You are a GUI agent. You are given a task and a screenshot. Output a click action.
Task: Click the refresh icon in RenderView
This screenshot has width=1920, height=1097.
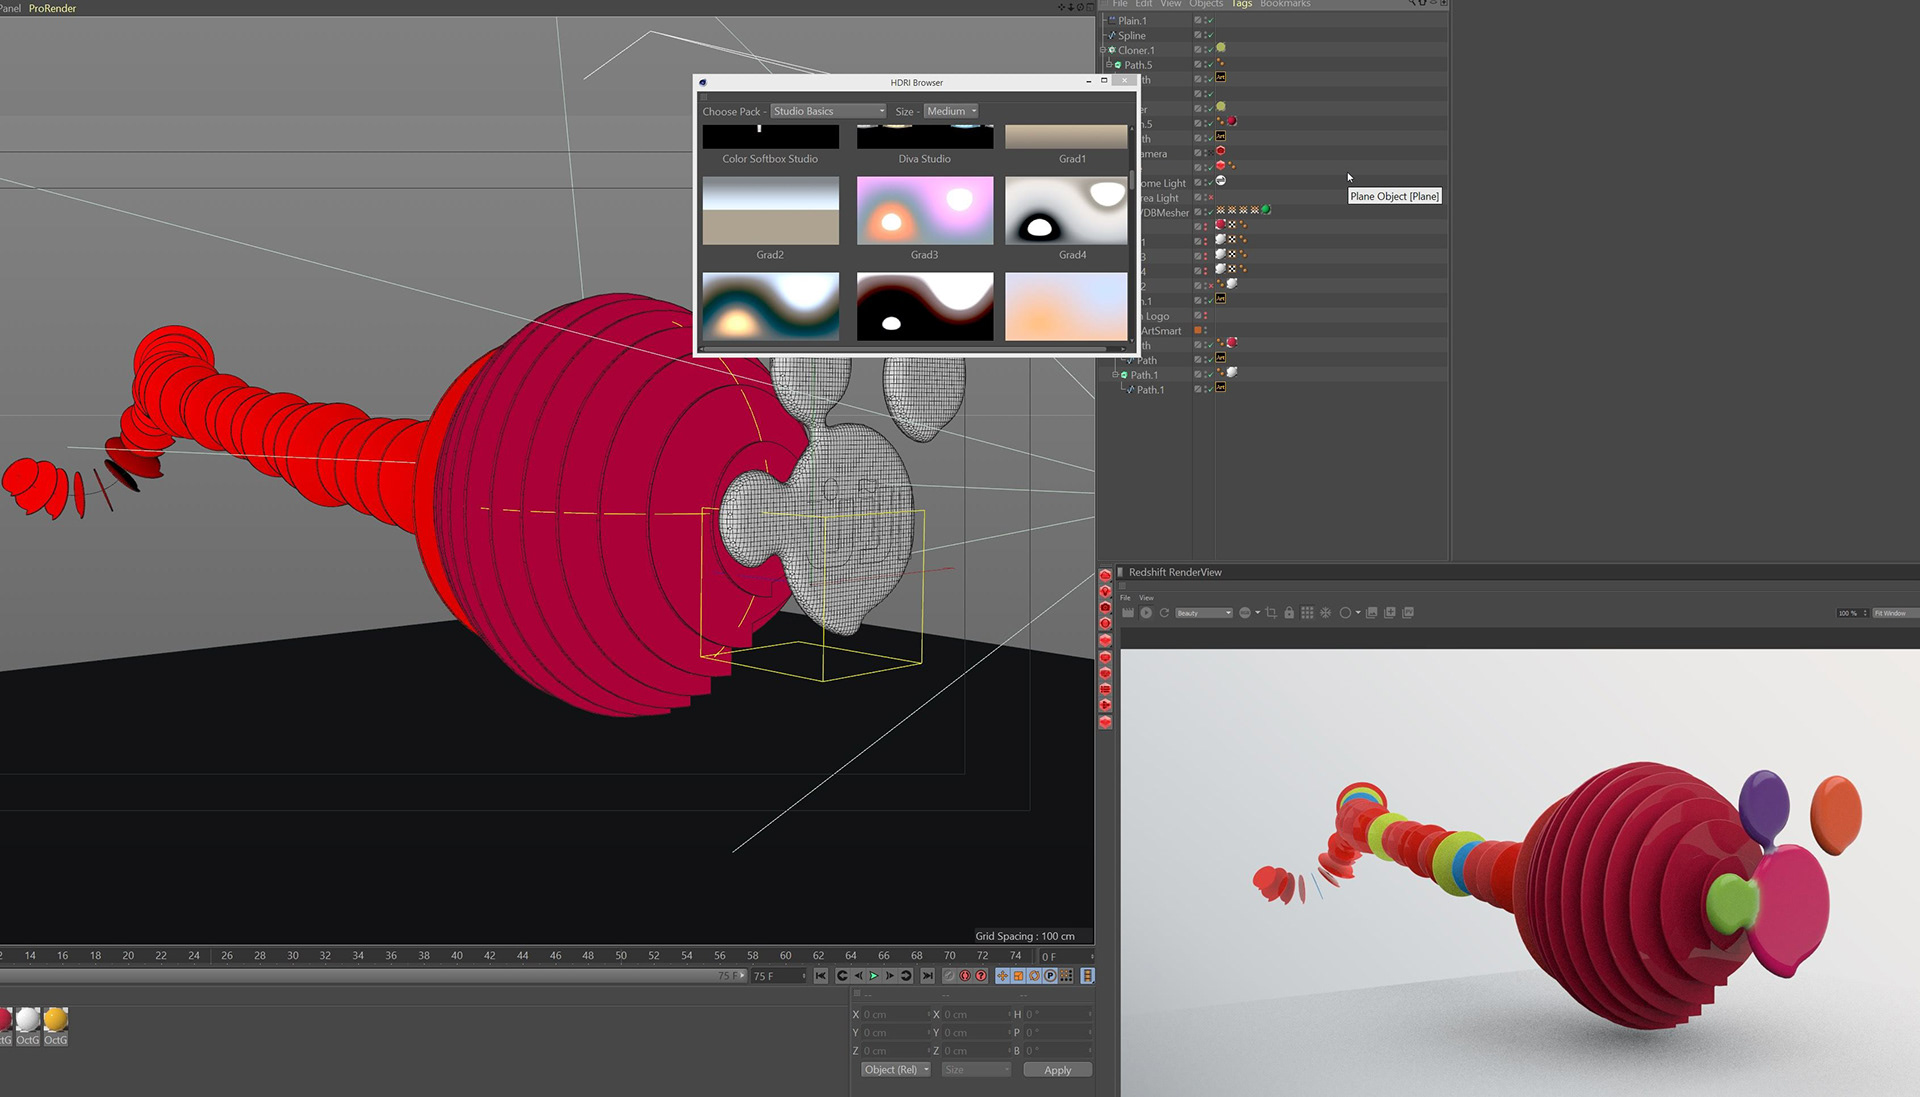point(1164,613)
